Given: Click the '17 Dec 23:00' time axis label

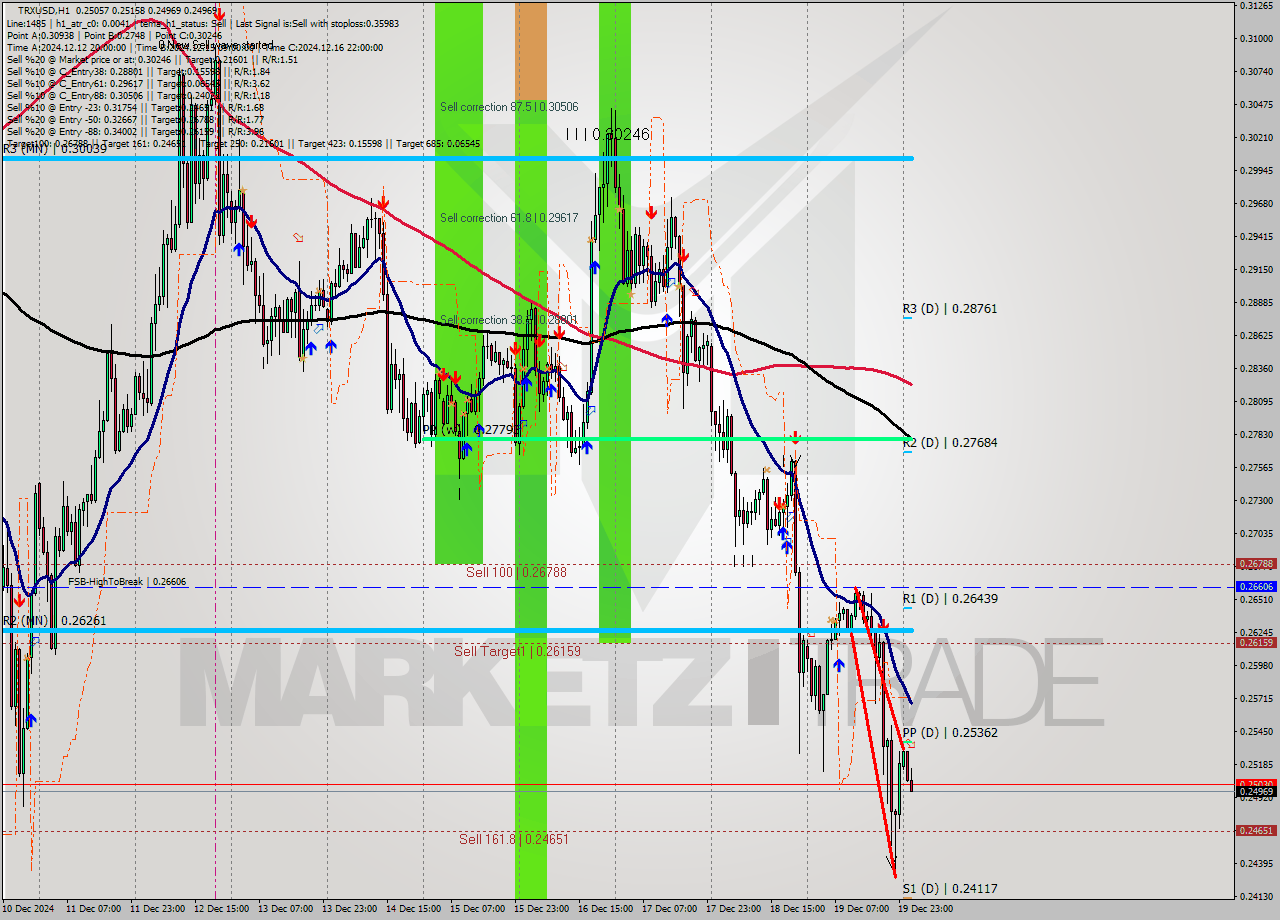Looking at the screenshot, I should pyautogui.click(x=734, y=909).
